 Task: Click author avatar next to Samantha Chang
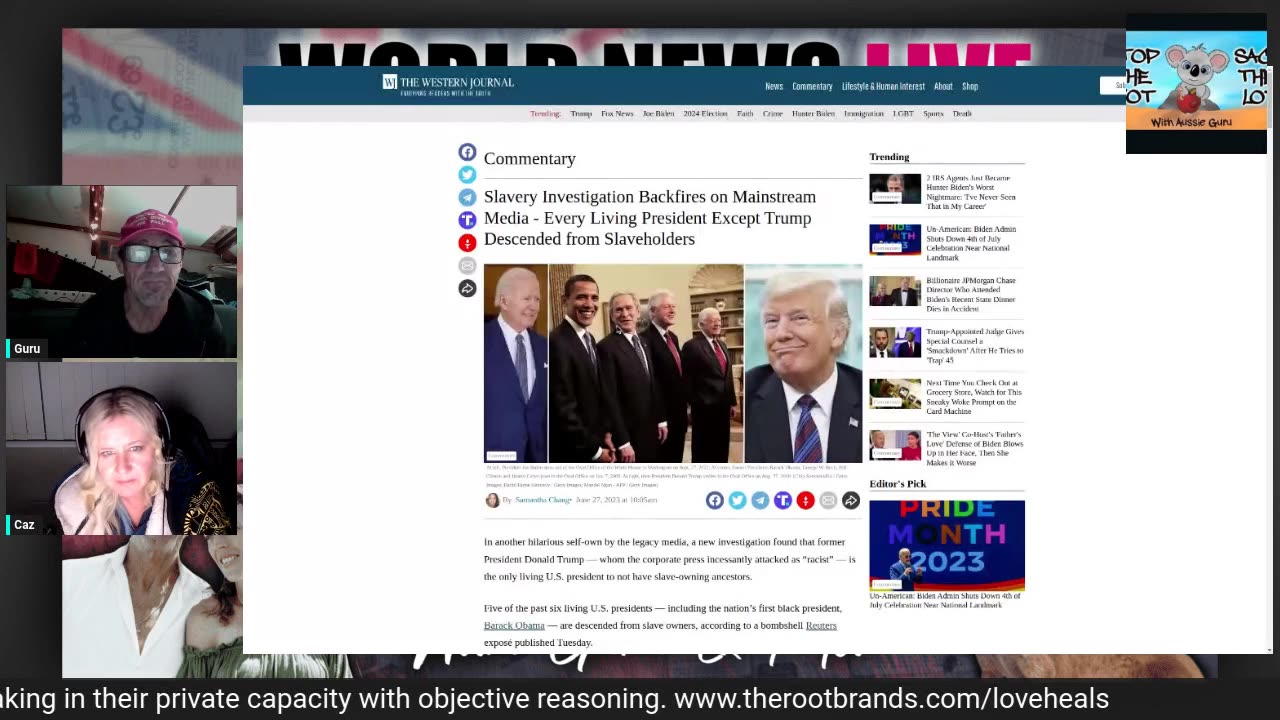pyautogui.click(x=492, y=500)
